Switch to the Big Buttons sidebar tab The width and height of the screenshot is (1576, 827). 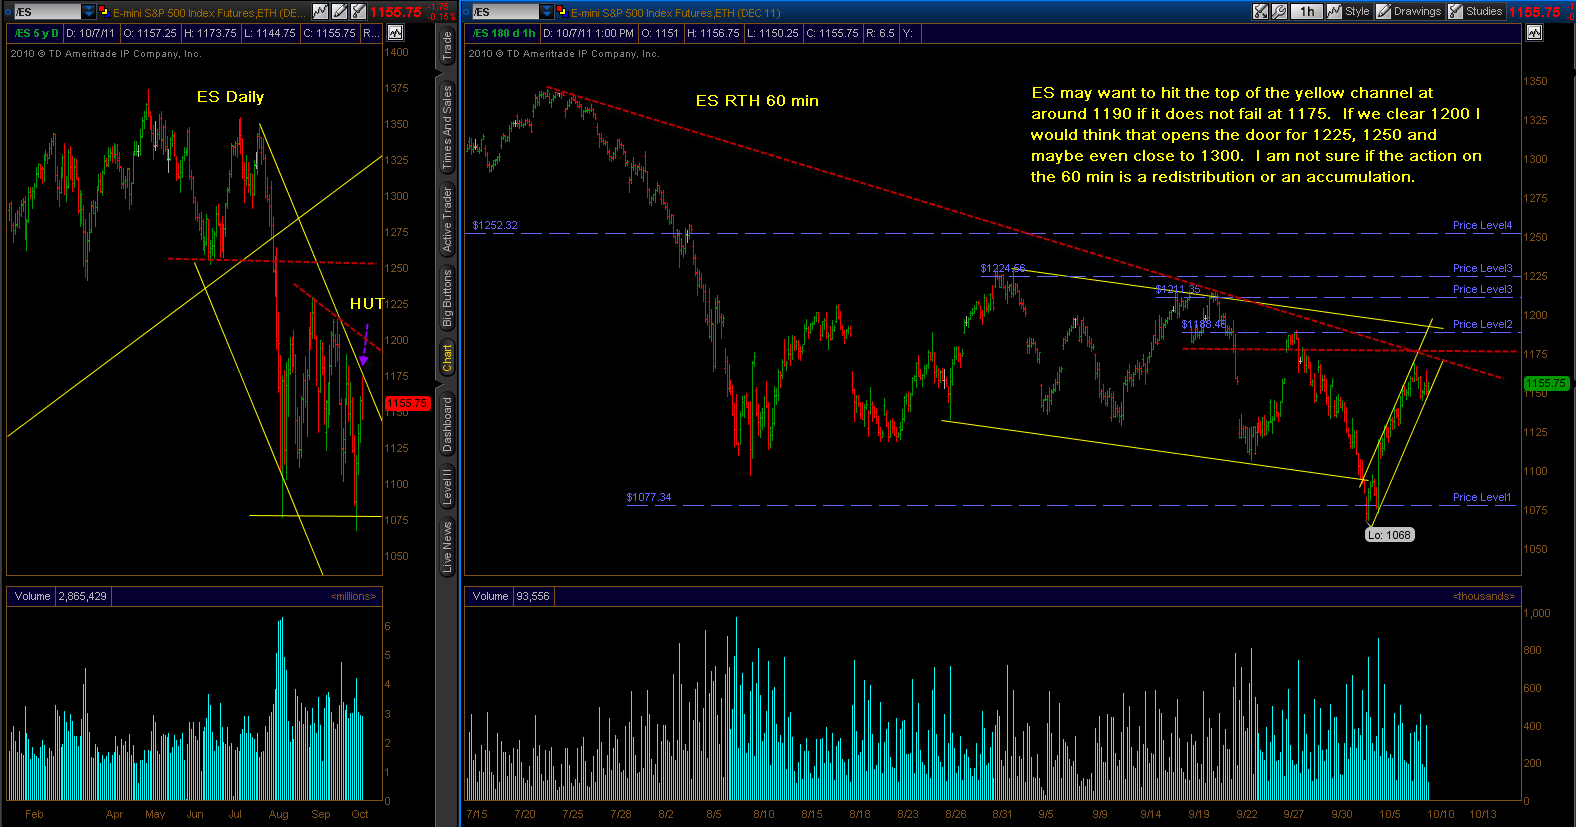point(447,298)
